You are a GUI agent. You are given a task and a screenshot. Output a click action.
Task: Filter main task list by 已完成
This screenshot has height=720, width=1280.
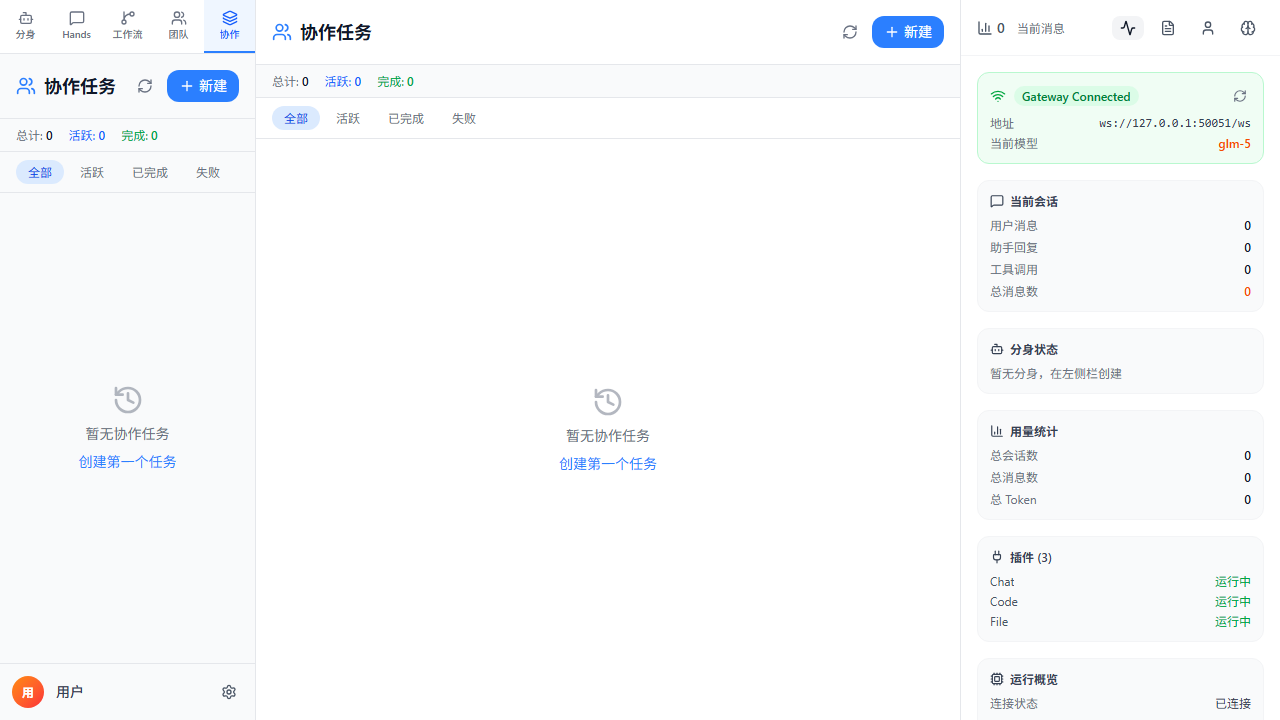click(406, 118)
